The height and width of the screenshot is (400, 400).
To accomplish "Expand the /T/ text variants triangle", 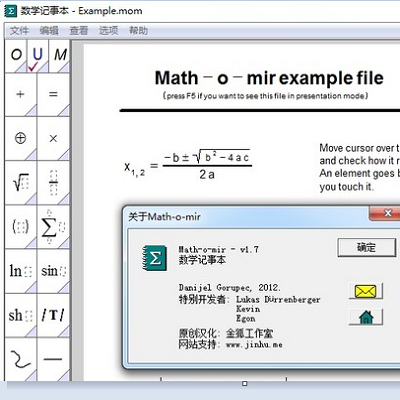I will [65, 332].
